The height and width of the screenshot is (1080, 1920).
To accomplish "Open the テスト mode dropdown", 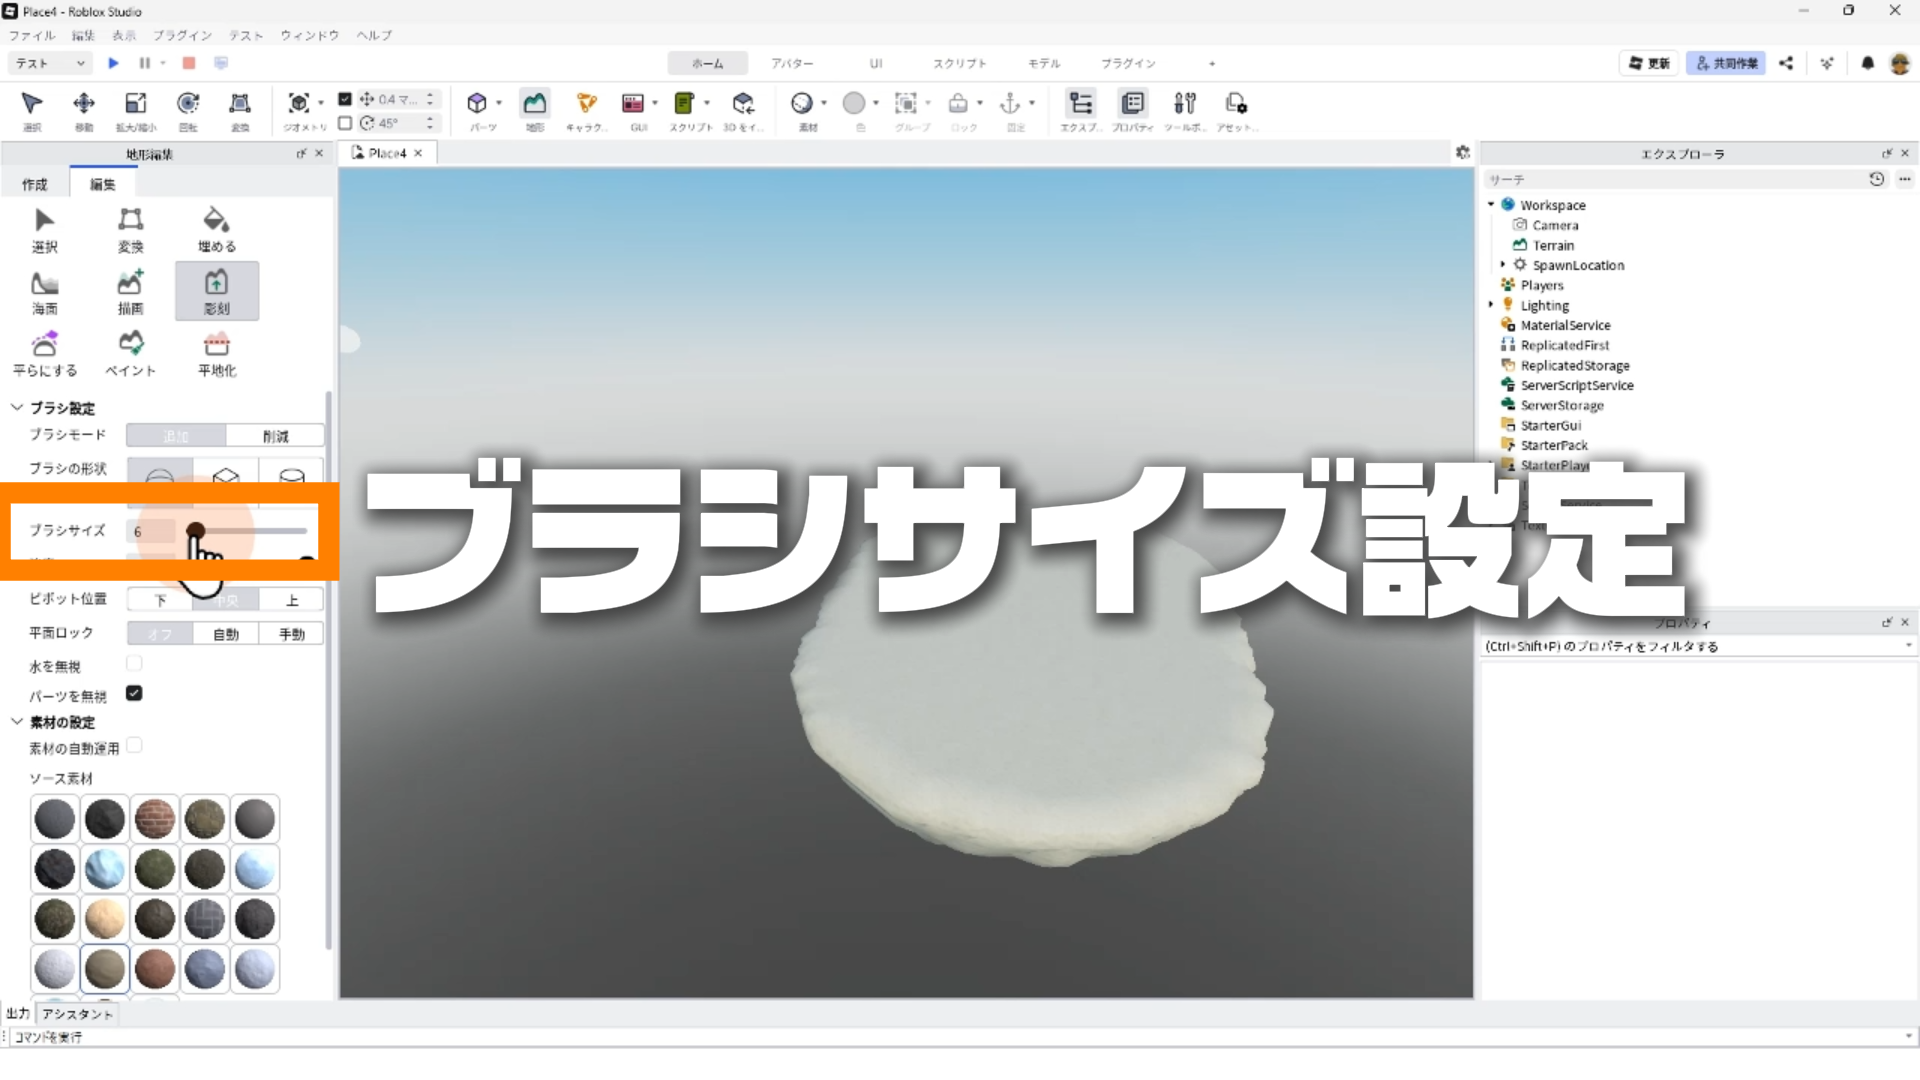I will tap(50, 63).
